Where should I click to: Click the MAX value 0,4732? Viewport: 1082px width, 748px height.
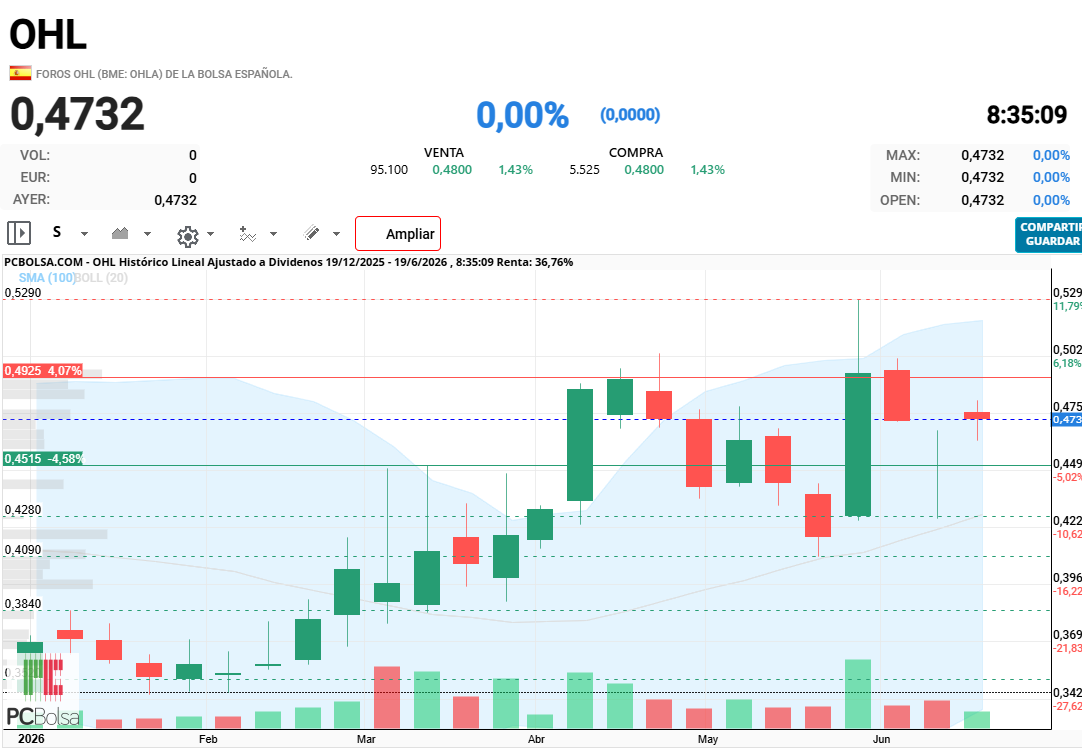(983, 155)
